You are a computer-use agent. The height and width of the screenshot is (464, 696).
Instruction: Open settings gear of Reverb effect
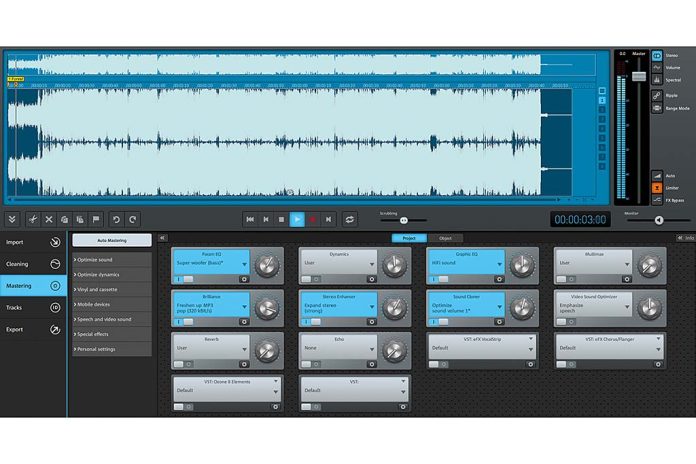point(244,364)
